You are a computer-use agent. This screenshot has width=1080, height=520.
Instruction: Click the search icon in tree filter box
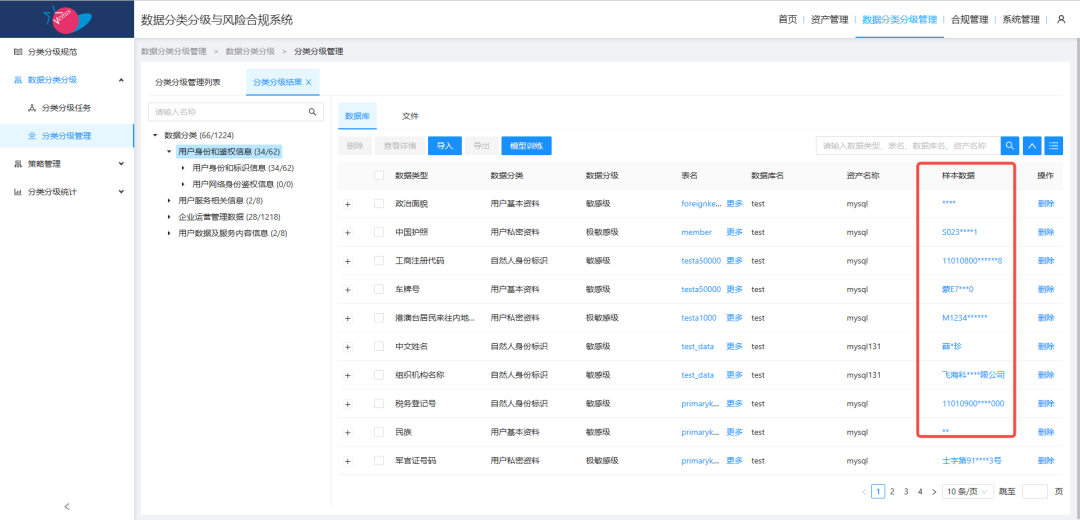tap(312, 112)
